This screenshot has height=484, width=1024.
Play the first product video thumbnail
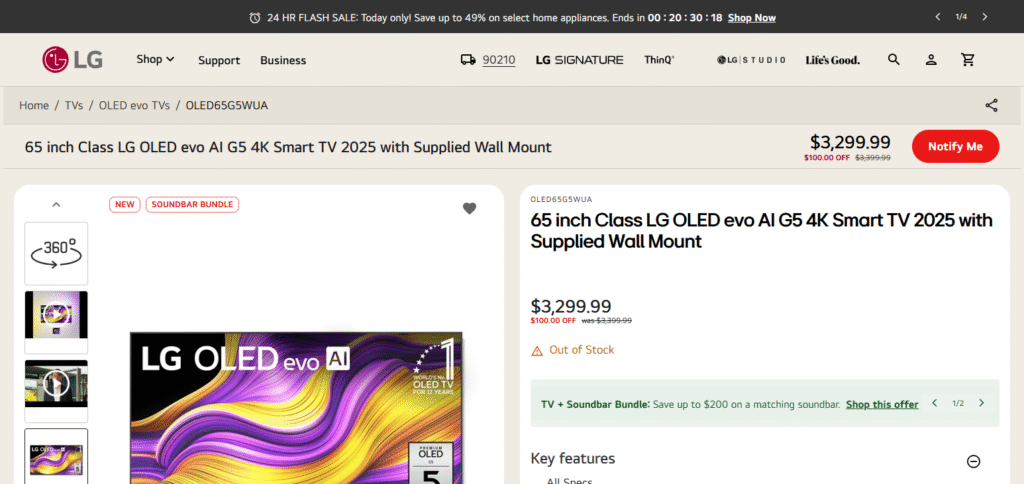coord(56,315)
